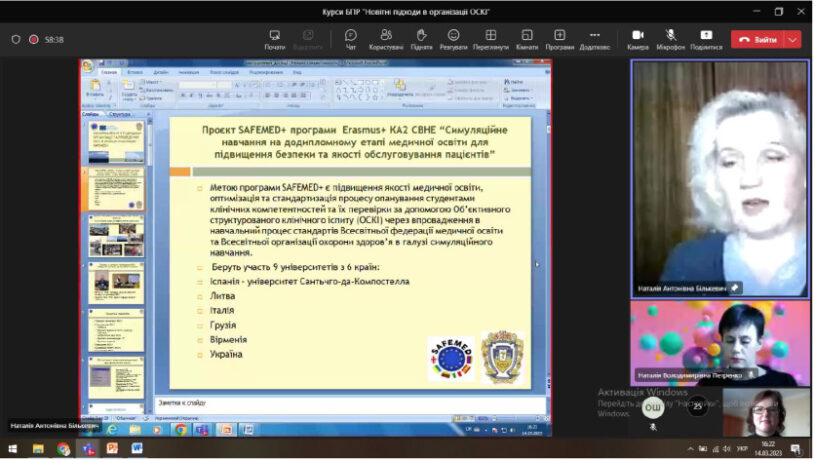Image resolution: width=815 pixels, height=460 pixels.
Task: Click Наталія Антонівна Бількевич's video tile
Action: tap(719, 177)
